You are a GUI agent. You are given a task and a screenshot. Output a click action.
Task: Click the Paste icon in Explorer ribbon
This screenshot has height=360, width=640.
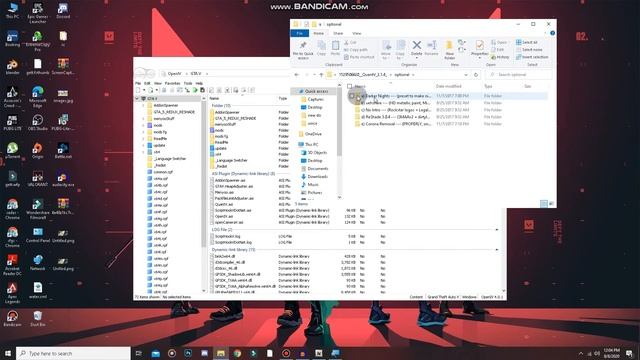coord(335,48)
